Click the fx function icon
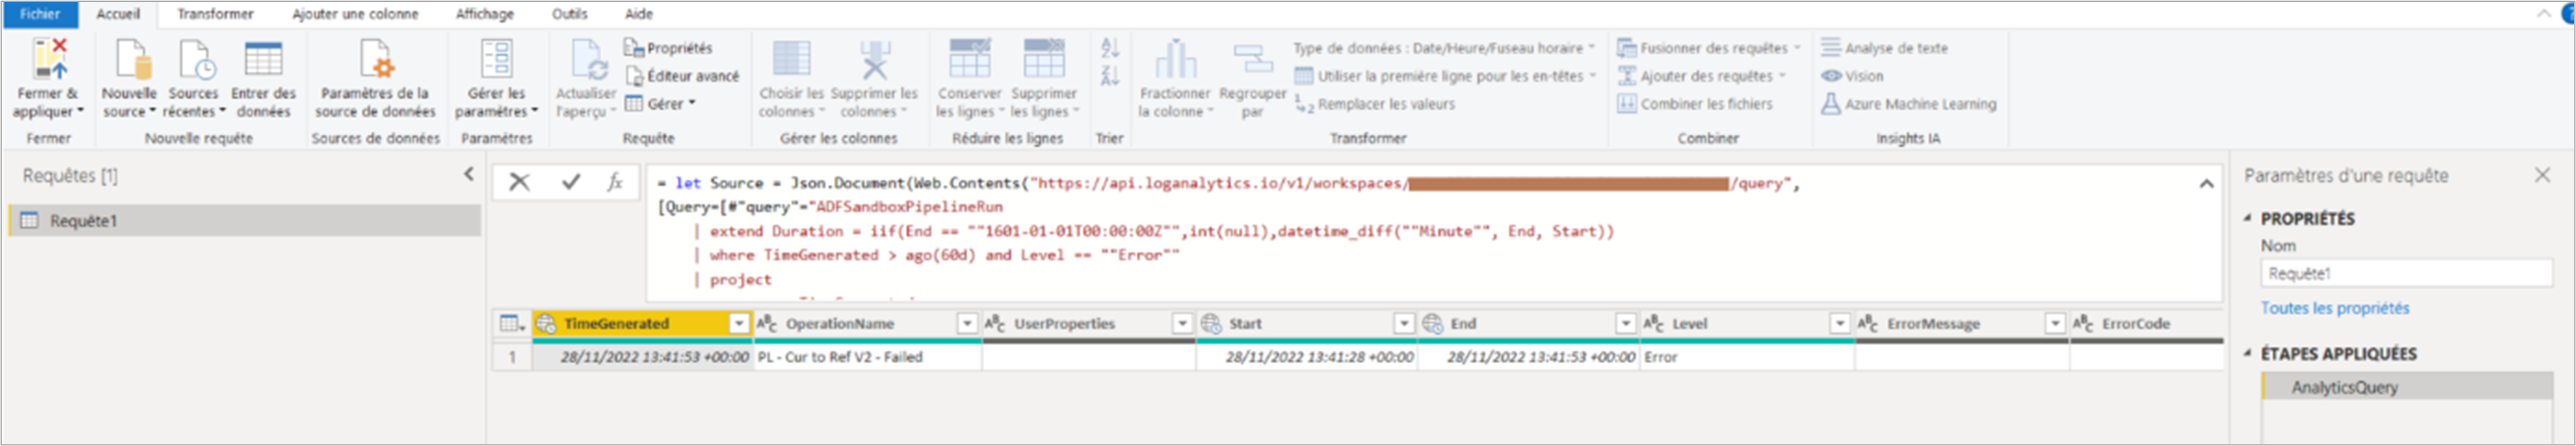Image resolution: width=2576 pixels, height=446 pixels. point(615,182)
